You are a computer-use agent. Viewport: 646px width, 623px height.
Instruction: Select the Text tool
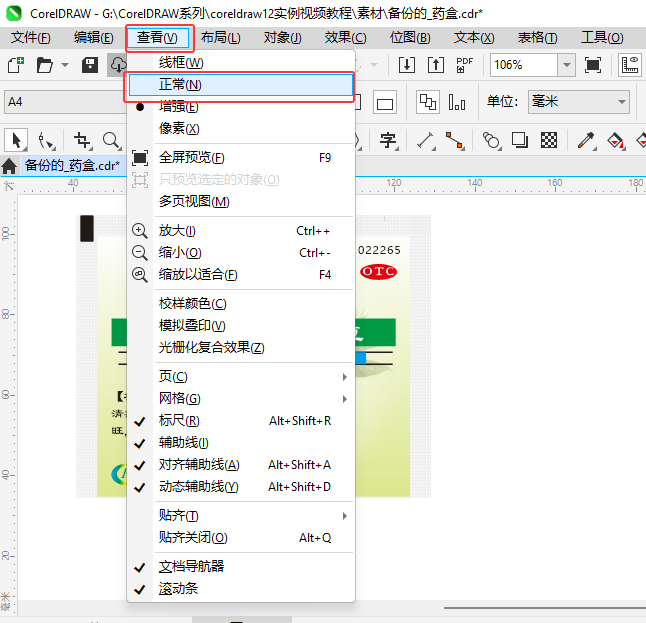tap(388, 141)
